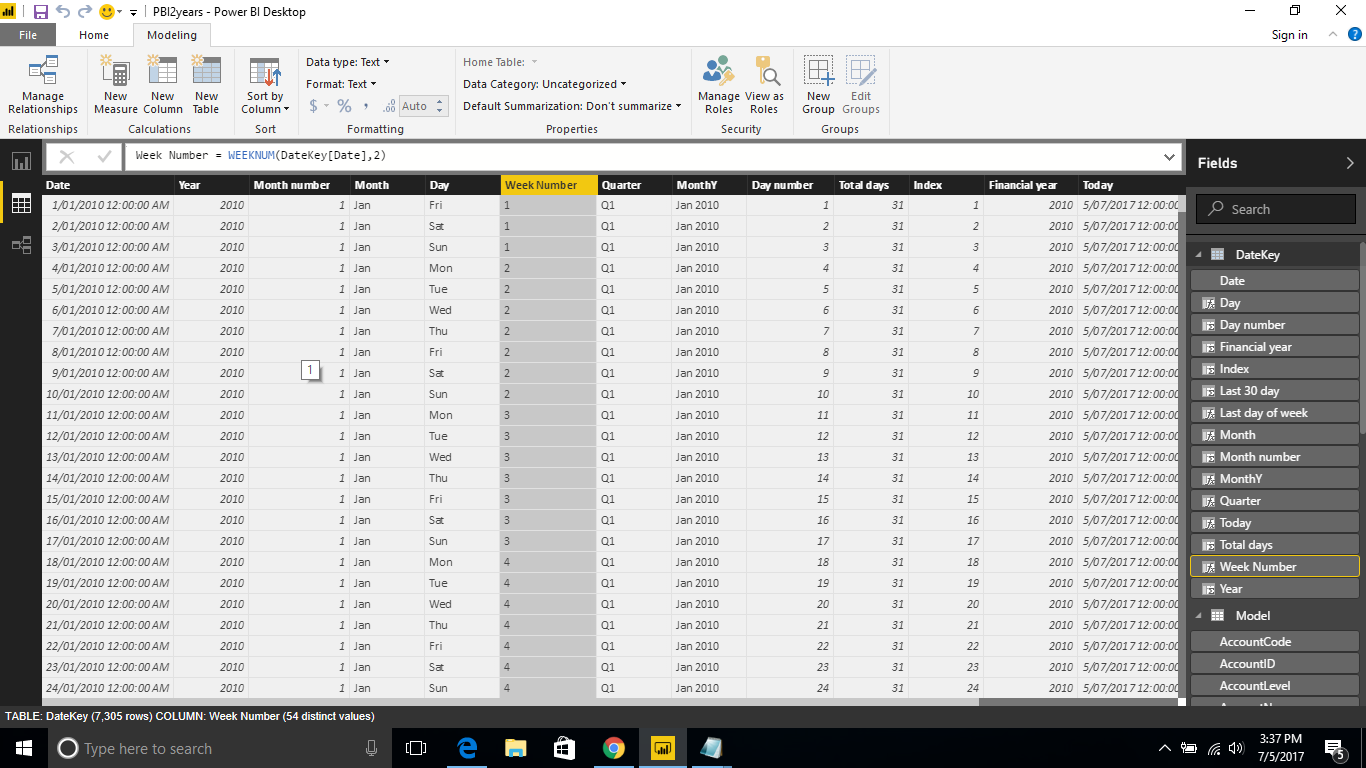Open Chrome from the taskbar
Screen dimensions: 1366x768
click(x=614, y=748)
